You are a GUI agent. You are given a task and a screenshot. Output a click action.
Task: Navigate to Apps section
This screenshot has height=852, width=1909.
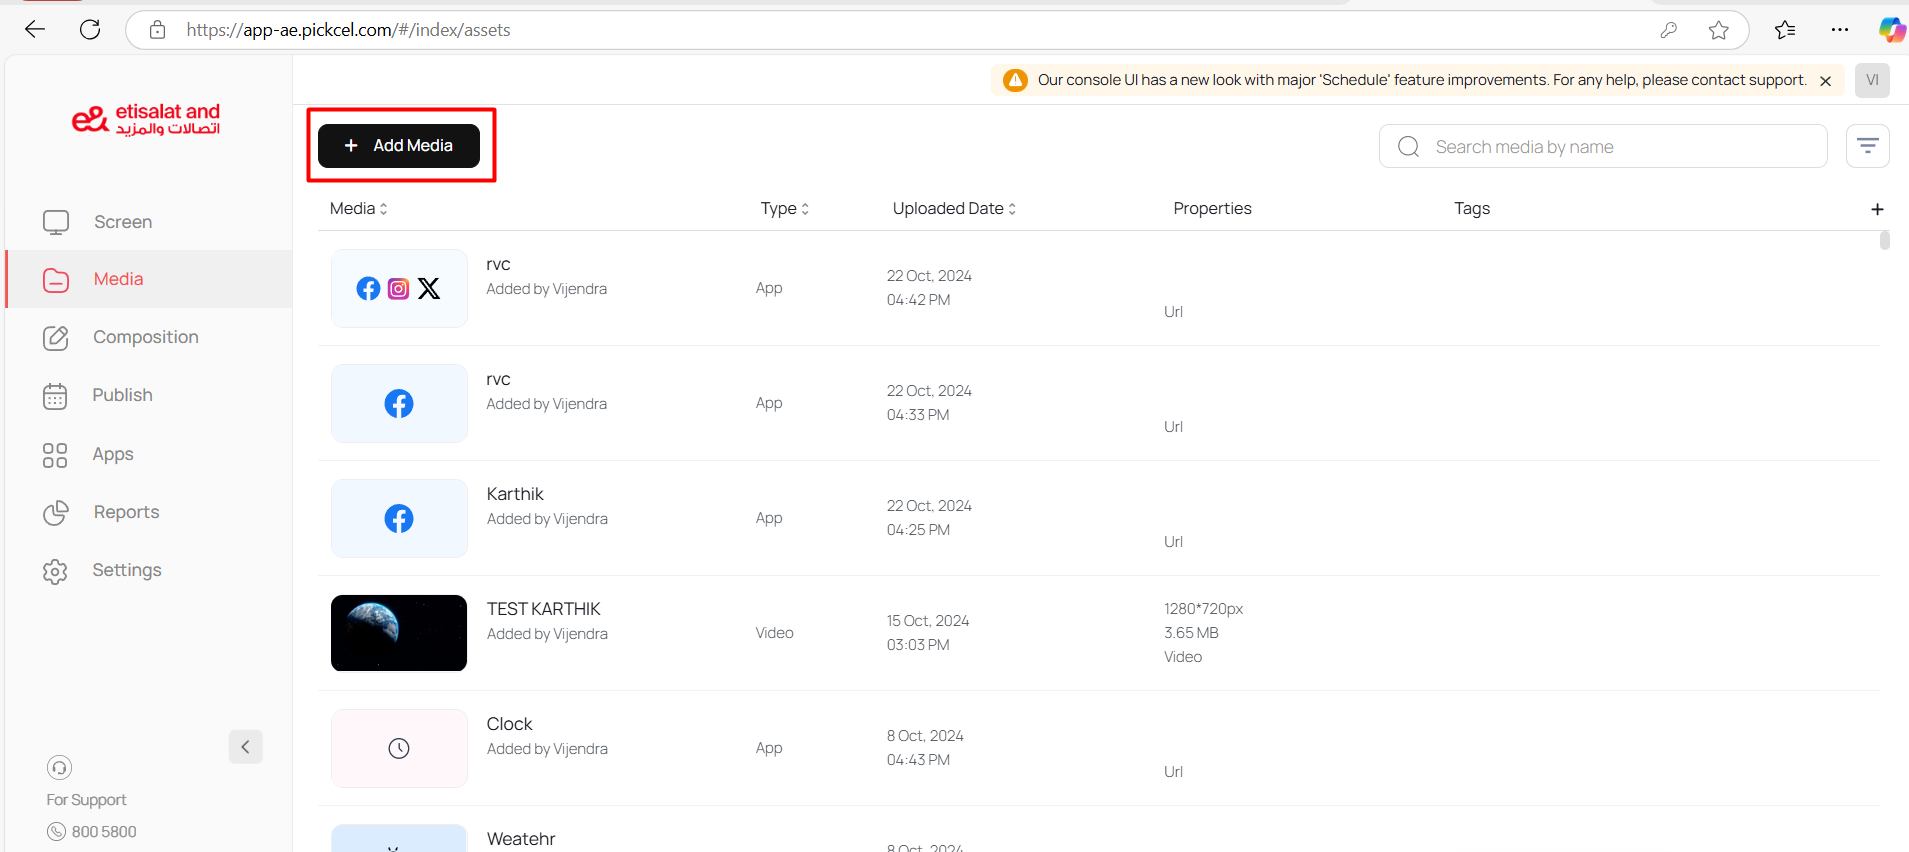click(x=112, y=454)
